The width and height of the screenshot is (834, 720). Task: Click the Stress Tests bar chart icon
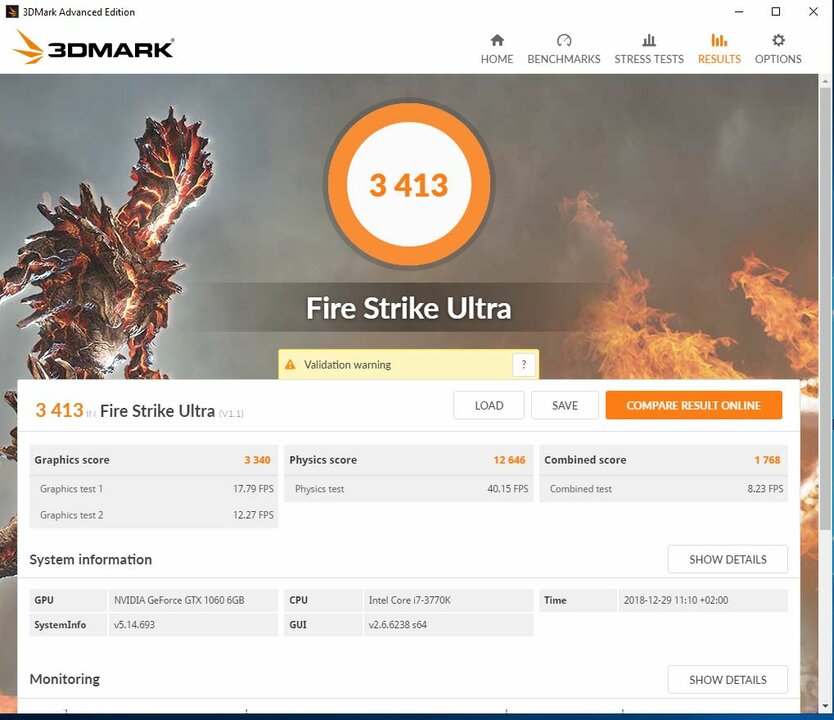(x=649, y=40)
